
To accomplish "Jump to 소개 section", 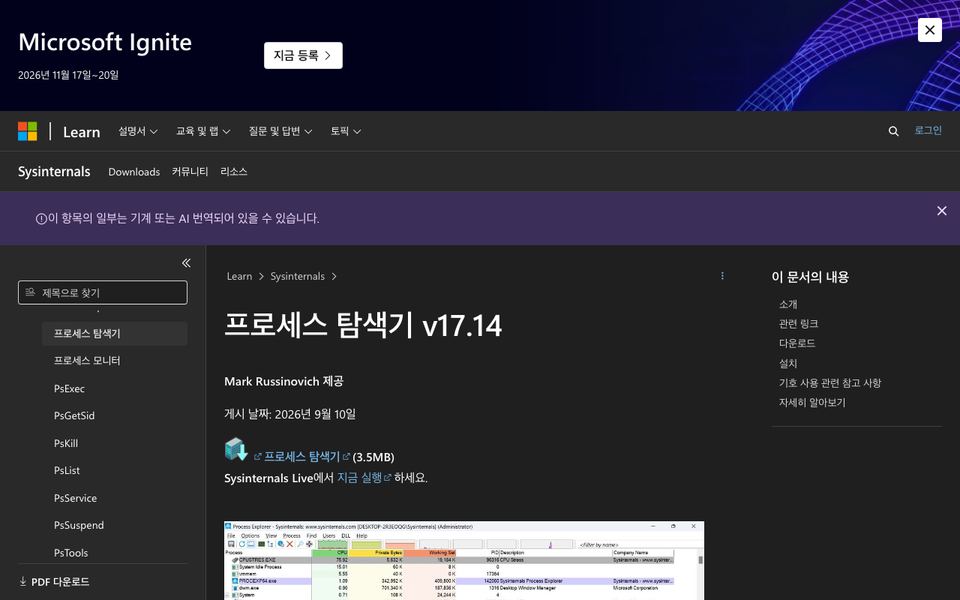I will pos(788,304).
